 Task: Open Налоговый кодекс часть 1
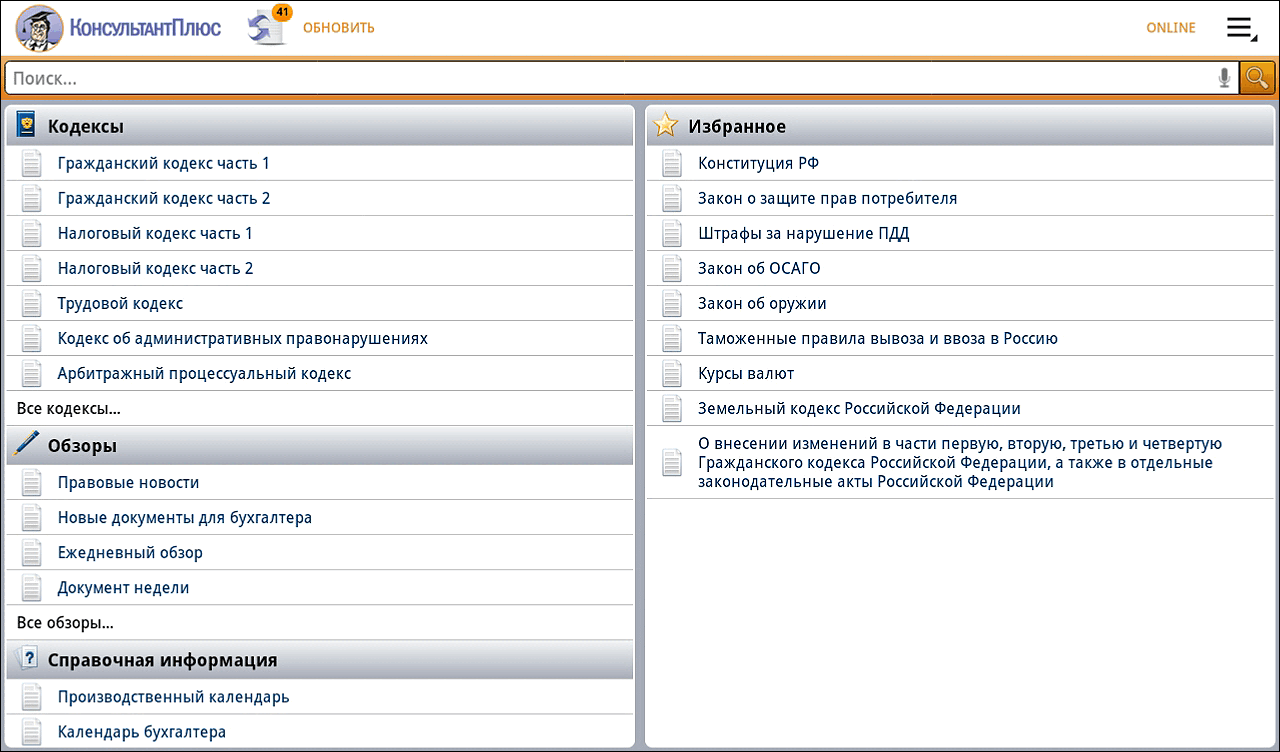[320, 233]
